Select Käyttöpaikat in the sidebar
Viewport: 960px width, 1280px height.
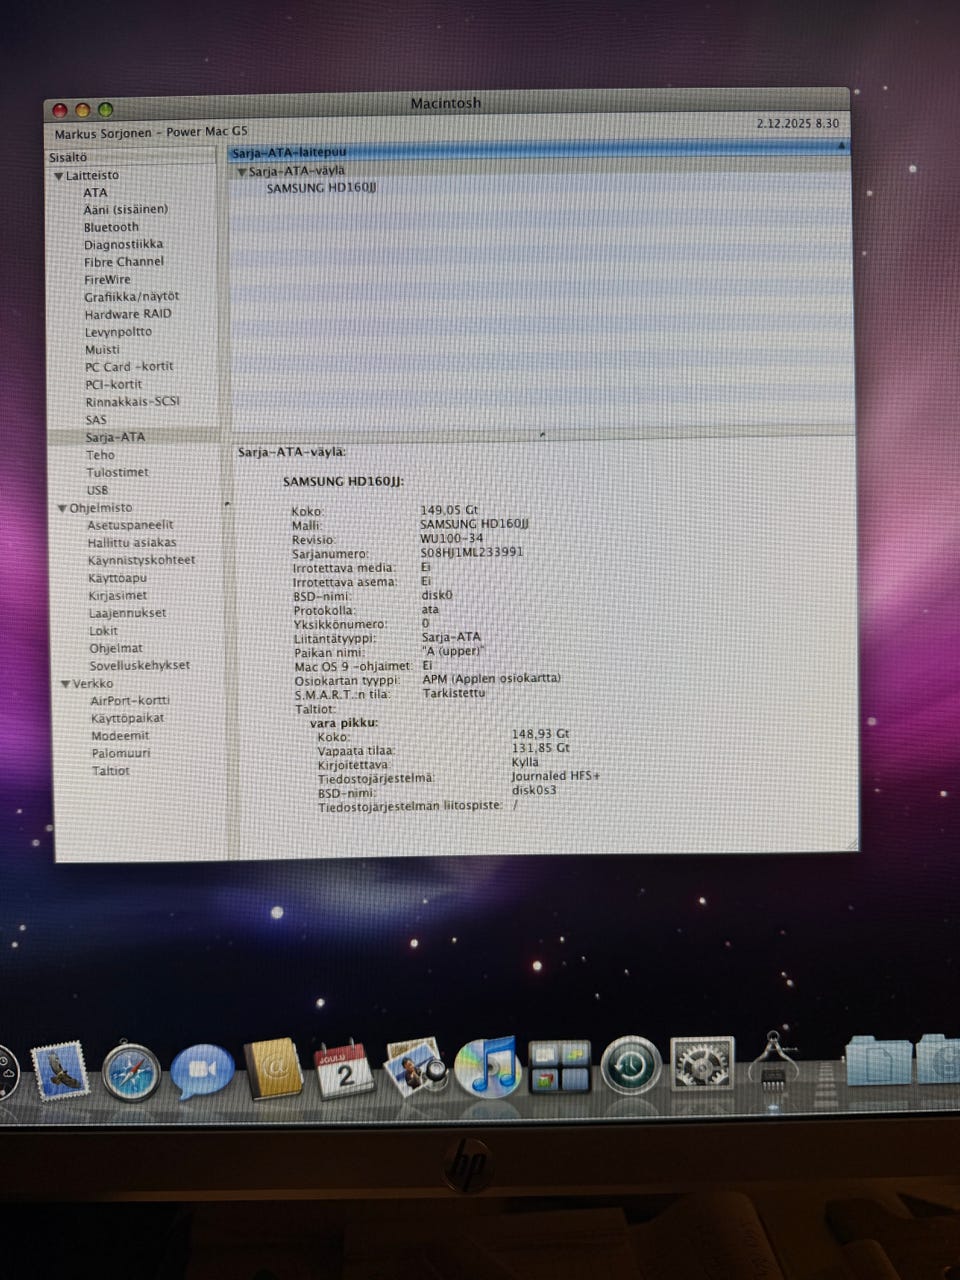[128, 719]
